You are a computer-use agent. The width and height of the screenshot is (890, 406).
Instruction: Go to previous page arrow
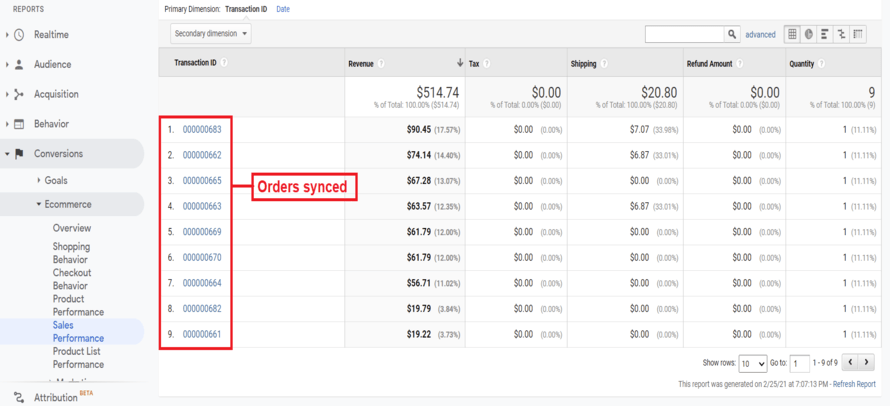pyautogui.click(x=850, y=362)
